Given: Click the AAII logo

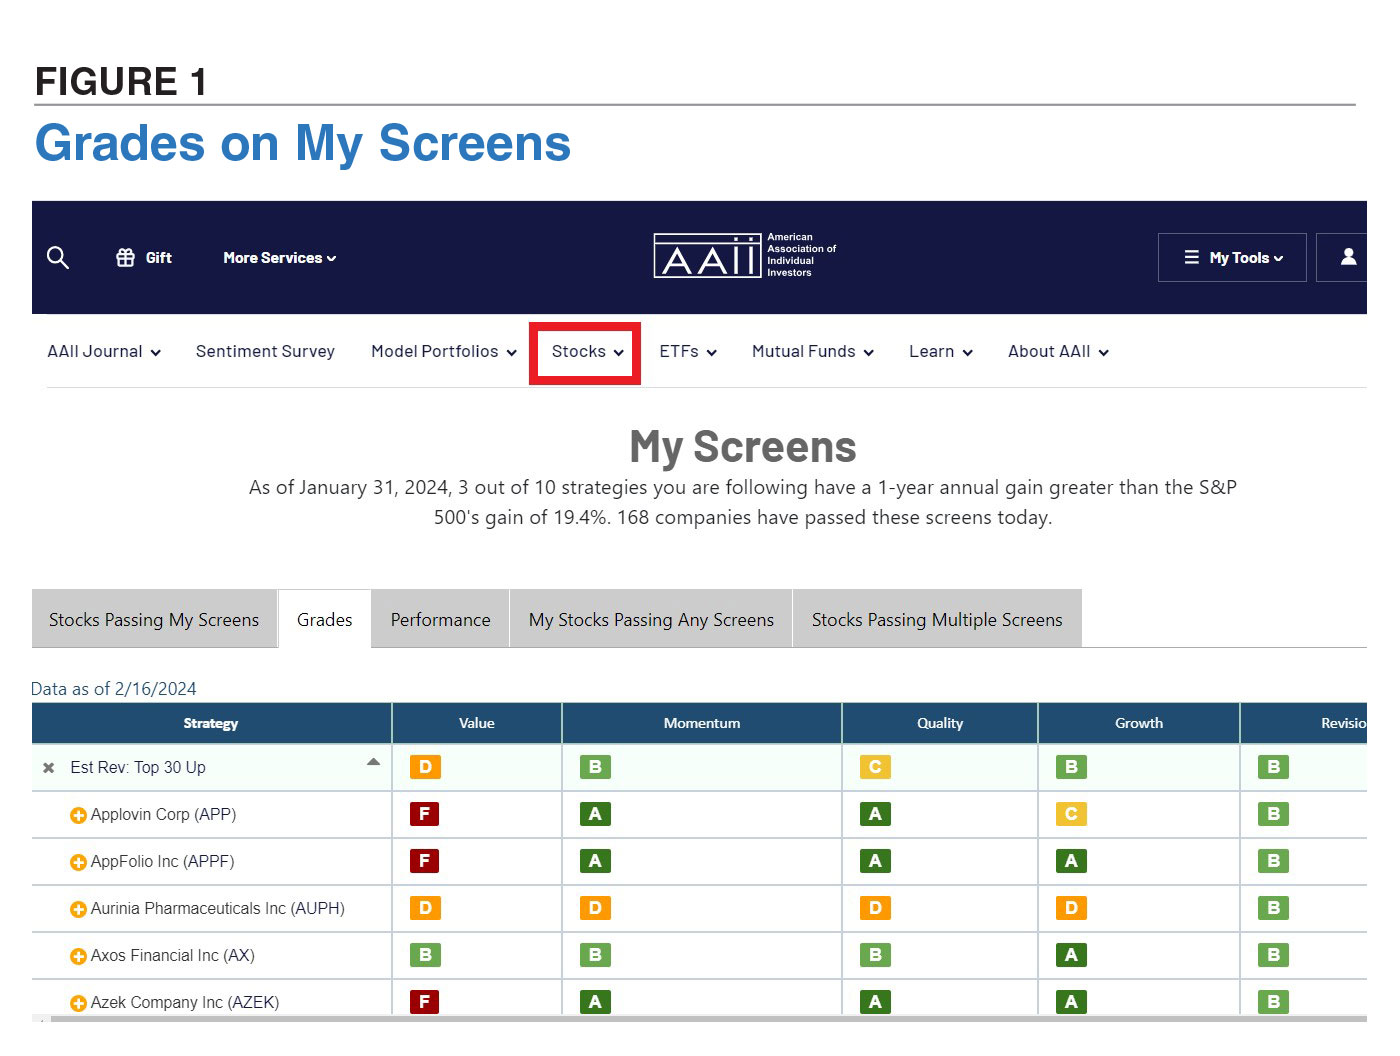Looking at the screenshot, I should pyautogui.click(x=744, y=256).
